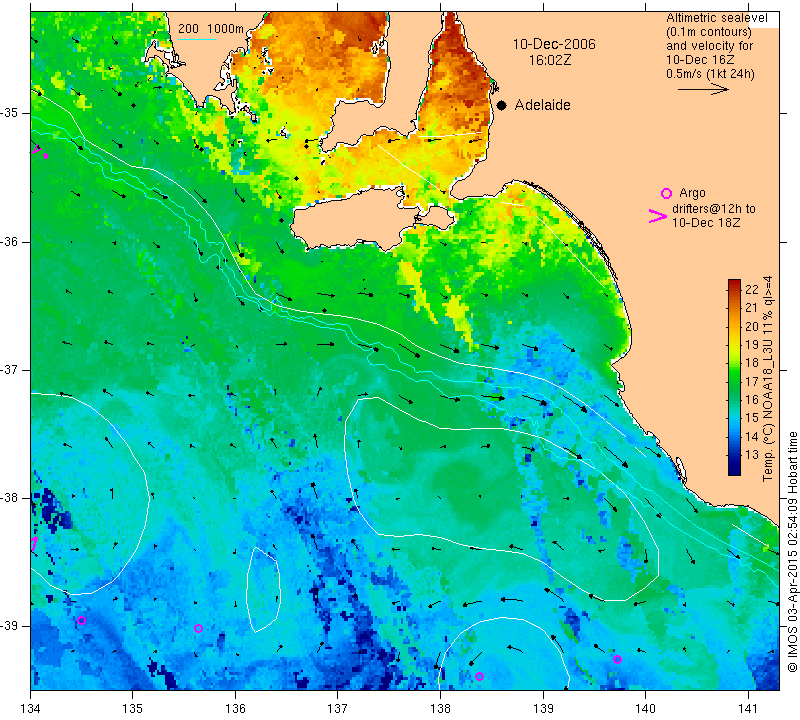Click the Adelaide label
Image resolution: width=800 pixels, height=720 pixels.
[x=542, y=105]
